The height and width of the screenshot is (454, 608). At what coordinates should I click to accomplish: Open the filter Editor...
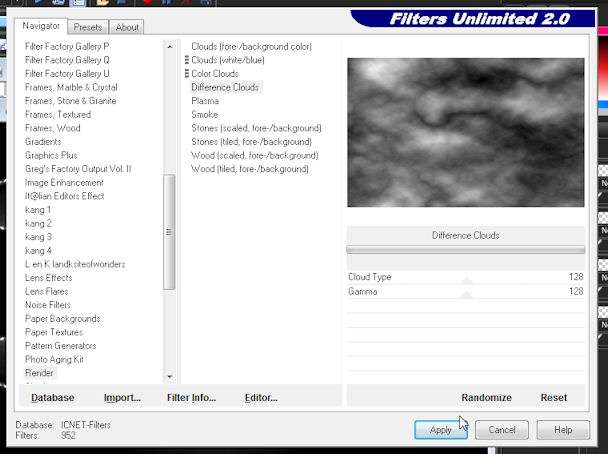(261, 397)
